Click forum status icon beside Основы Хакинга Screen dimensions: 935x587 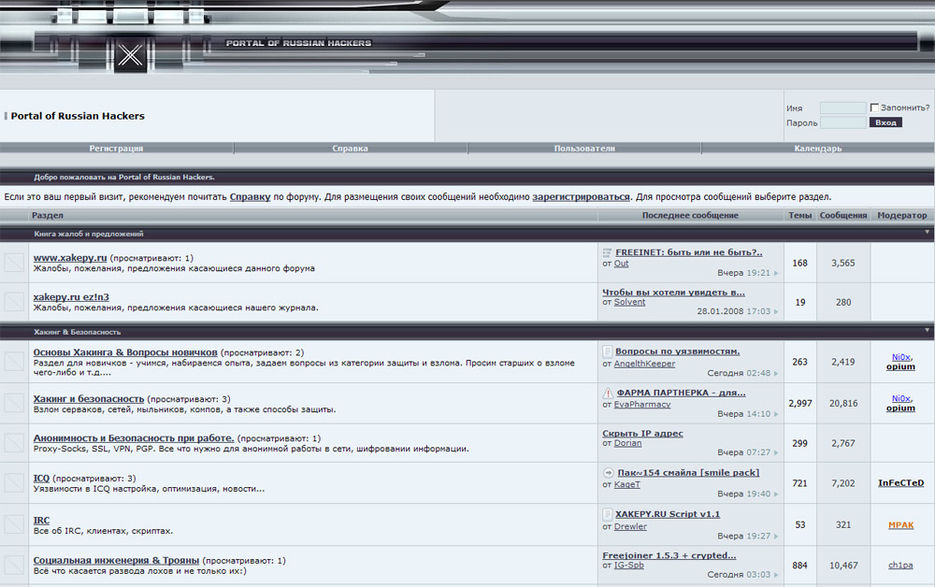coord(14,362)
